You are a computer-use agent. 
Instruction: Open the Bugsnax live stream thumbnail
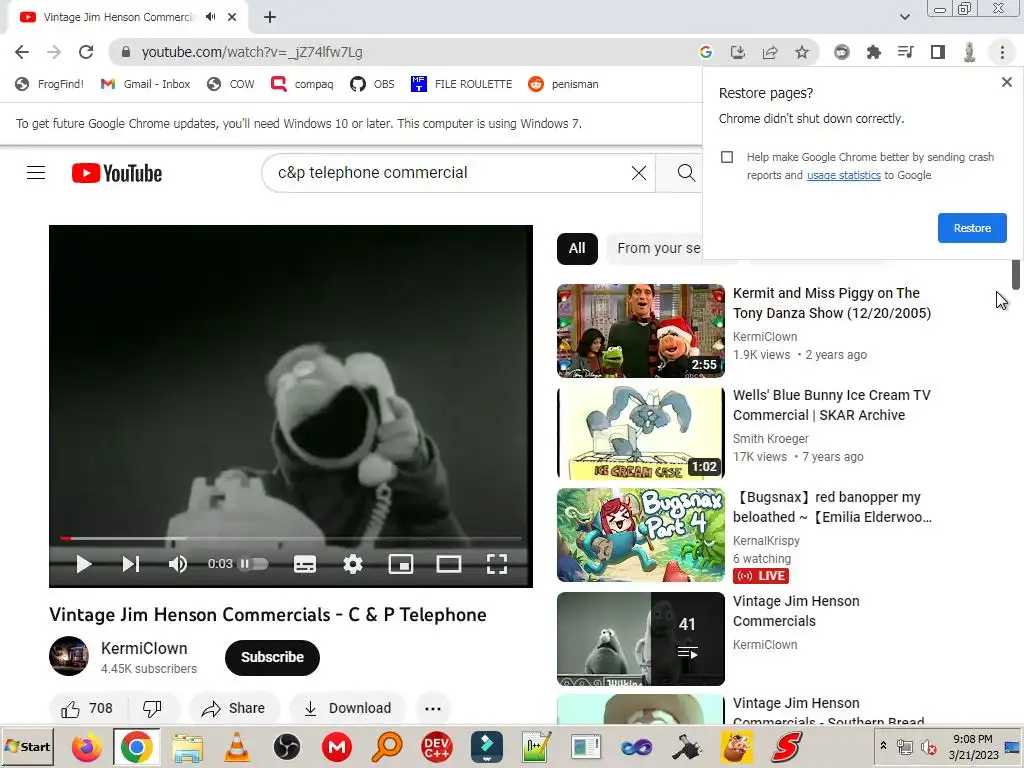pyautogui.click(x=641, y=535)
